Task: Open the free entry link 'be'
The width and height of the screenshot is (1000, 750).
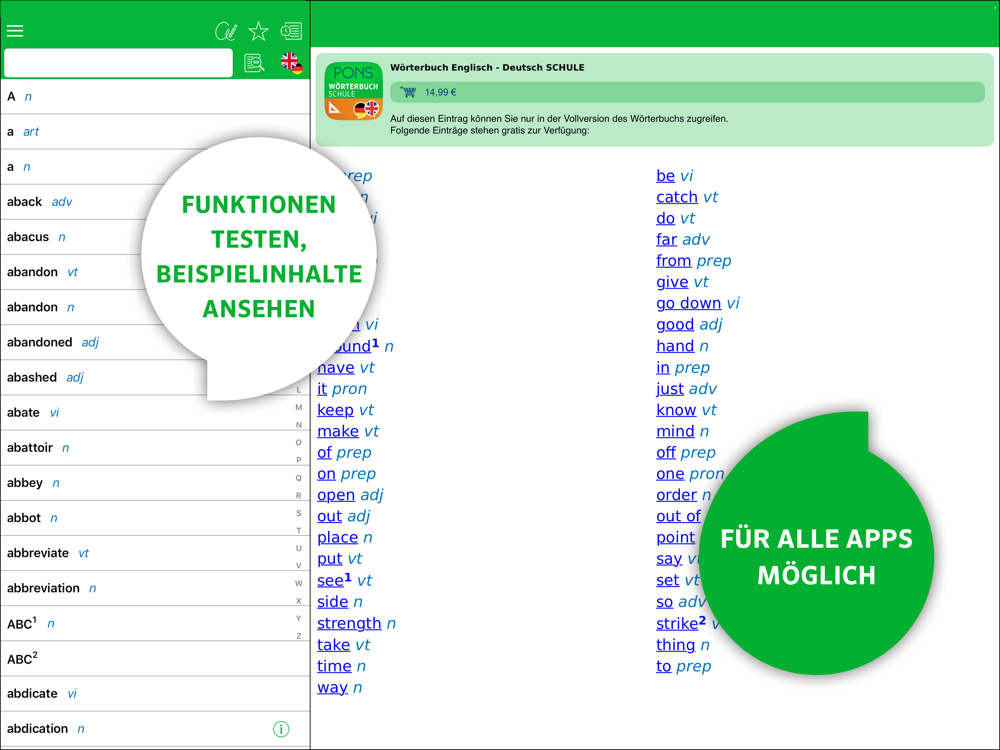Action: 665,175
